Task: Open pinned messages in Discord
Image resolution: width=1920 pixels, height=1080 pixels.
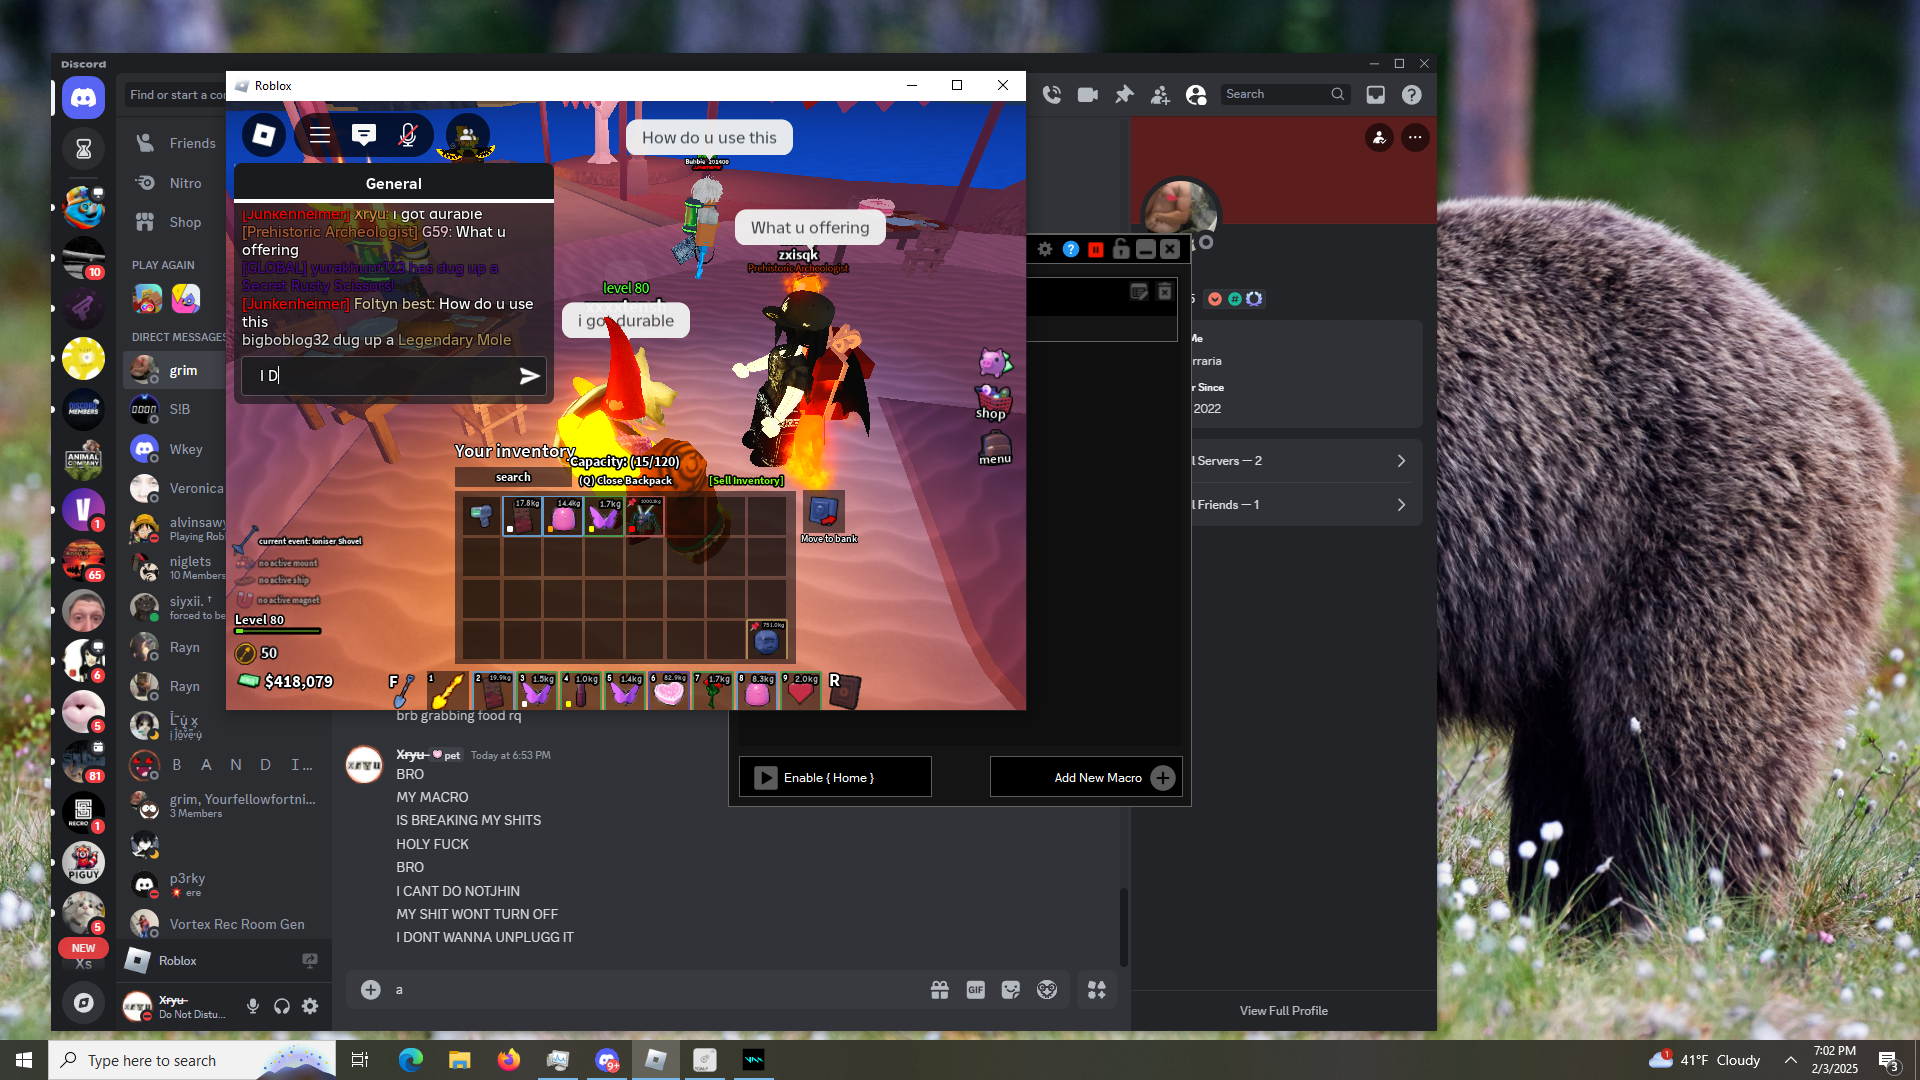Action: [x=1124, y=94]
